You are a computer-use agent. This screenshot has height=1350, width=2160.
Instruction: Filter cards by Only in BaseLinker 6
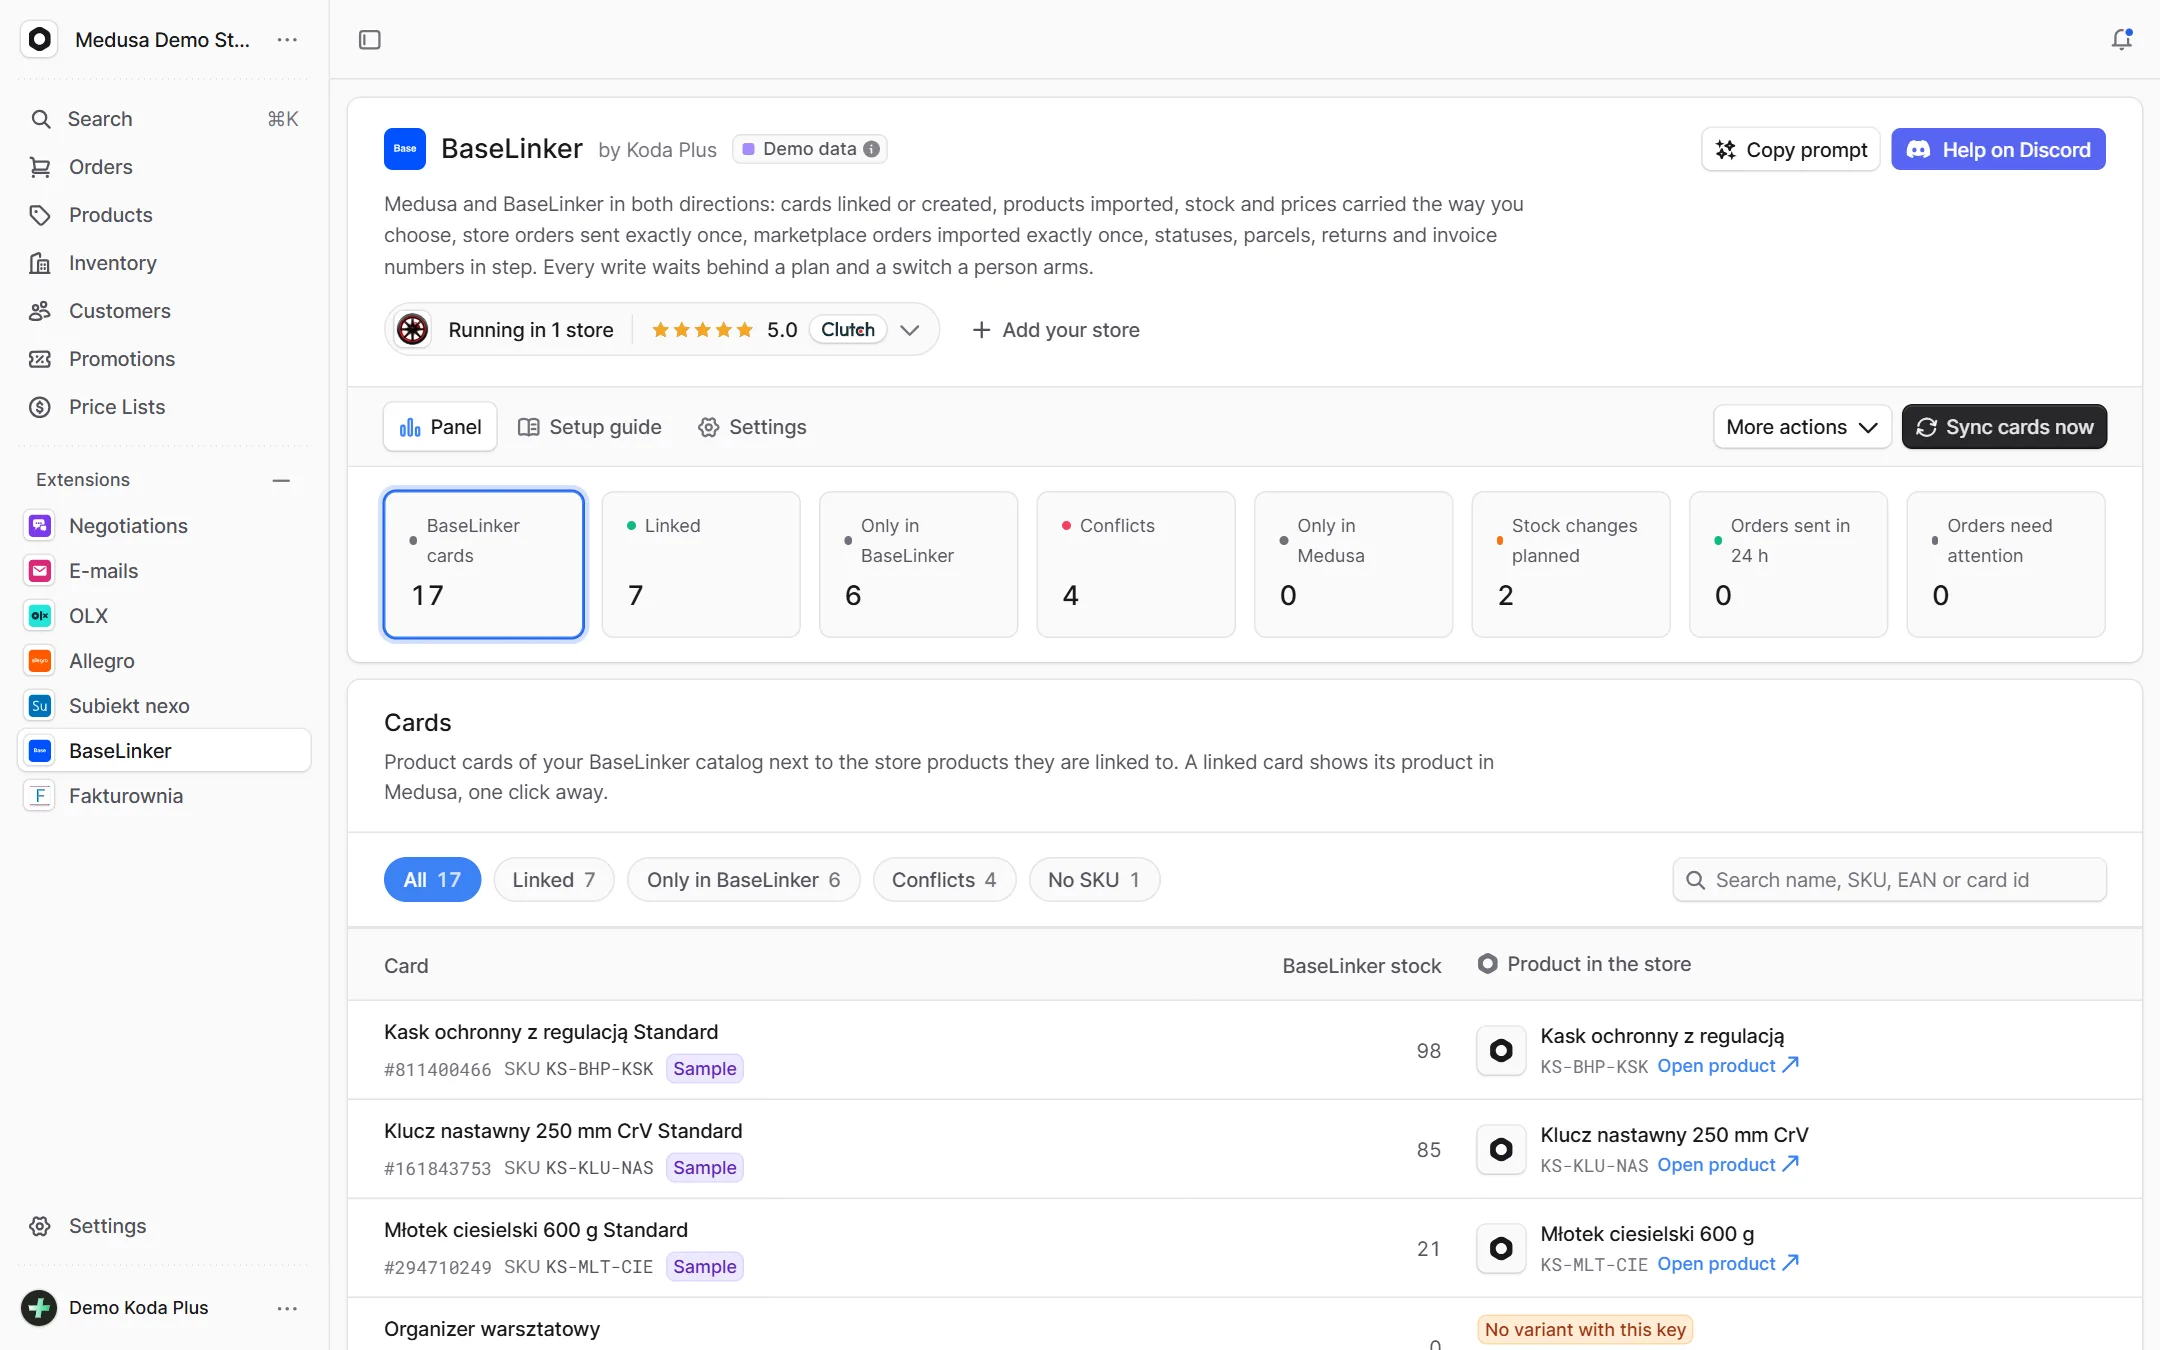tap(743, 880)
